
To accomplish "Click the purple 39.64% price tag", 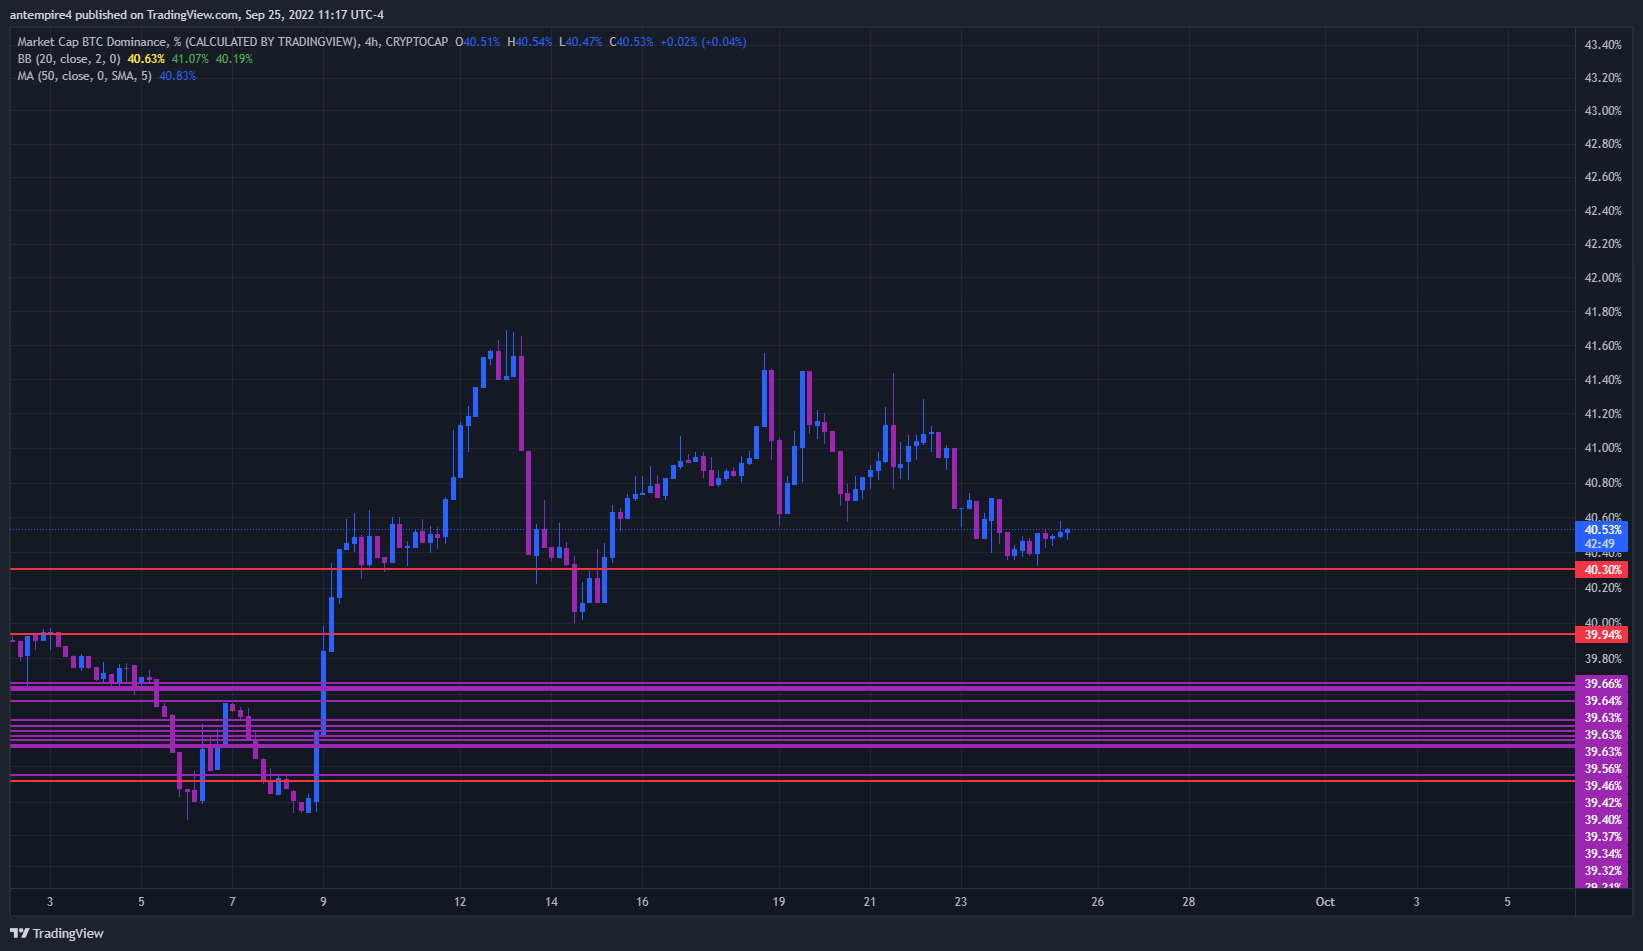I will tap(1602, 701).
